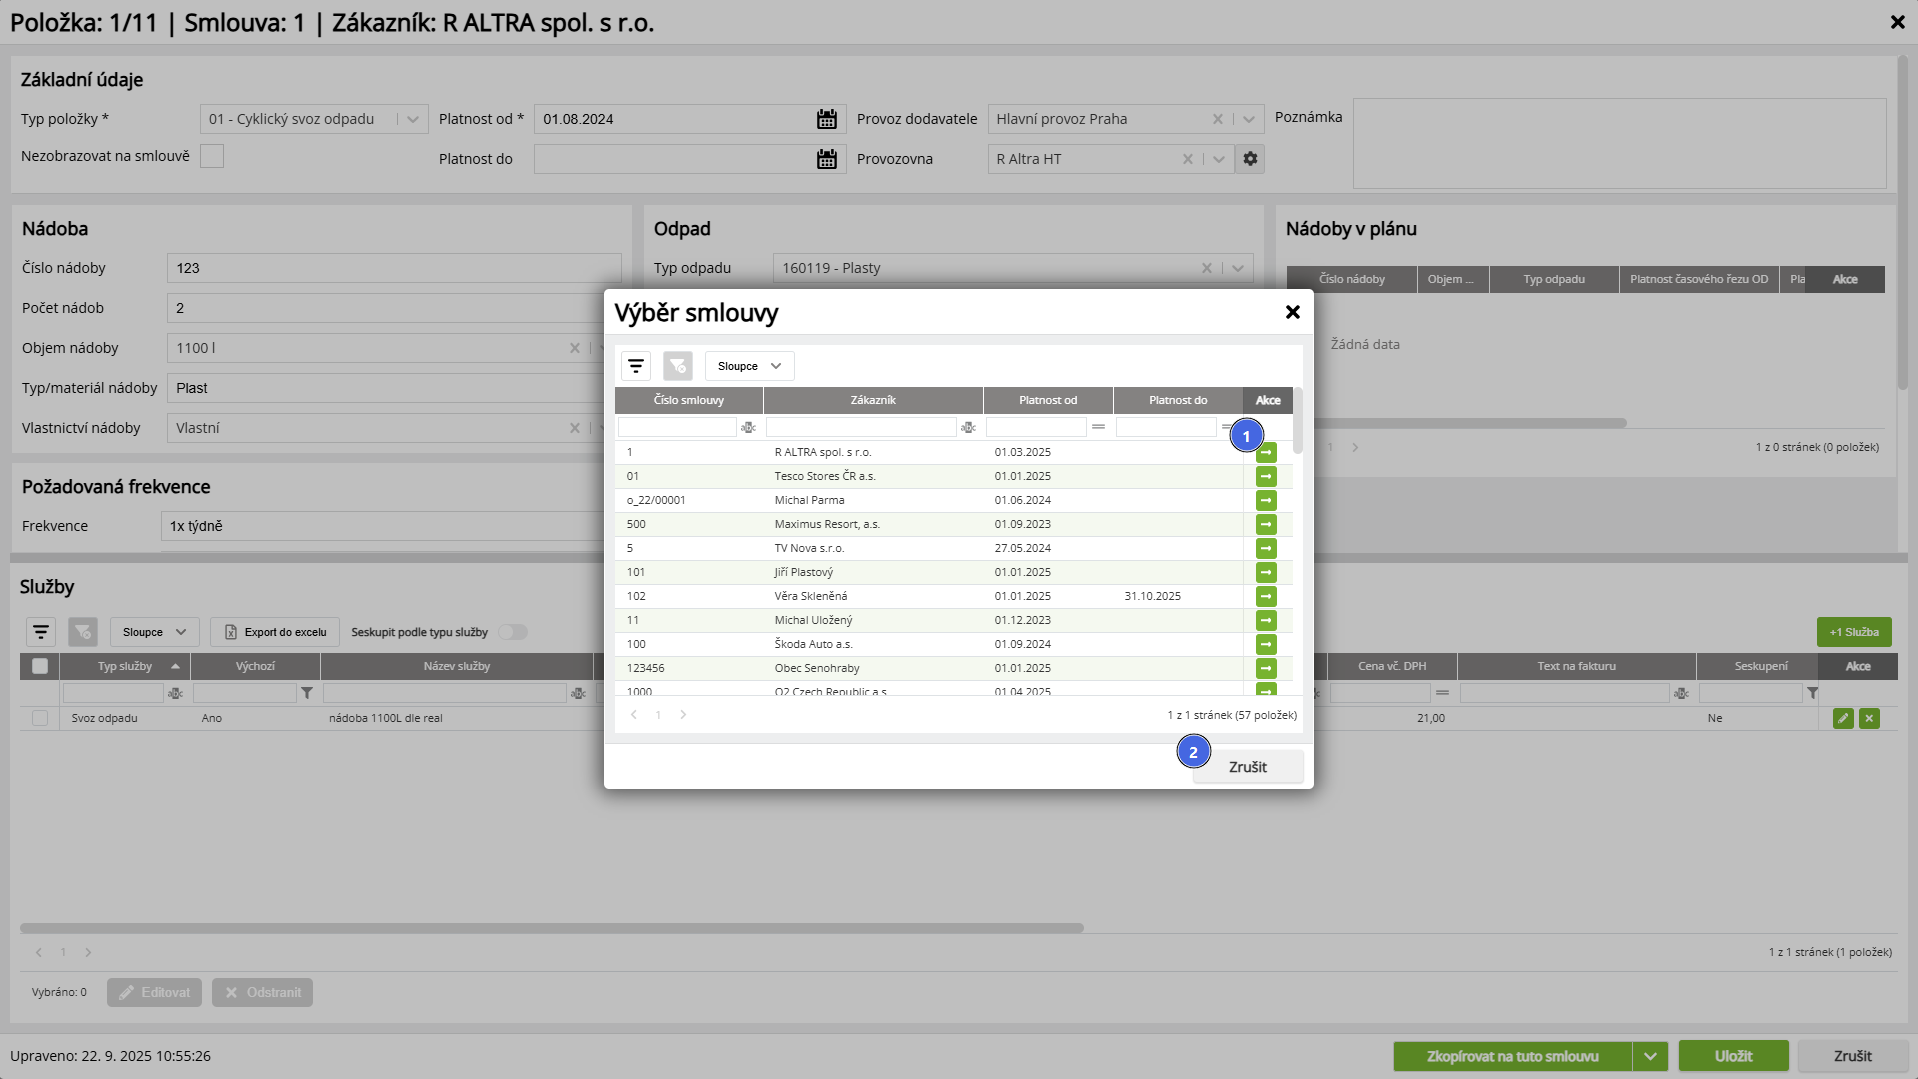The width and height of the screenshot is (1918, 1079).
Task: Clear filters in contract selection dialog
Action: click(678, 366)
